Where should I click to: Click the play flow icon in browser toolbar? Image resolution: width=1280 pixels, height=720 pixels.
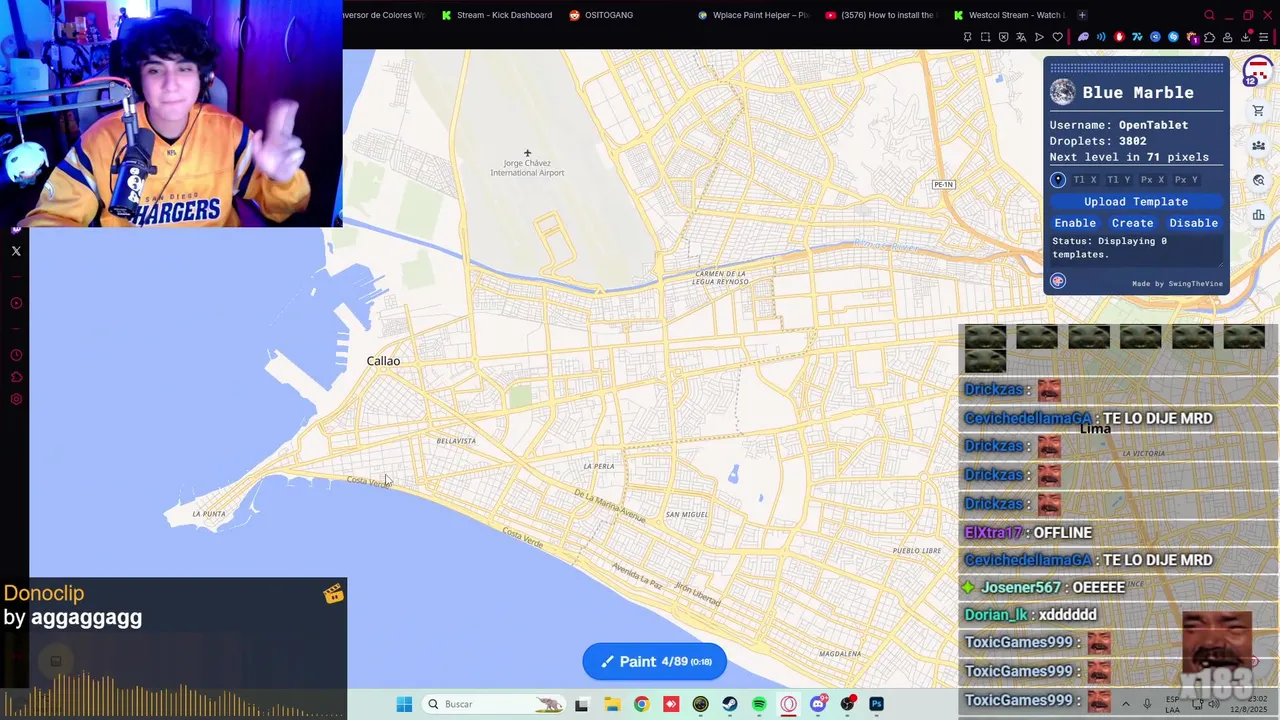1039,37
